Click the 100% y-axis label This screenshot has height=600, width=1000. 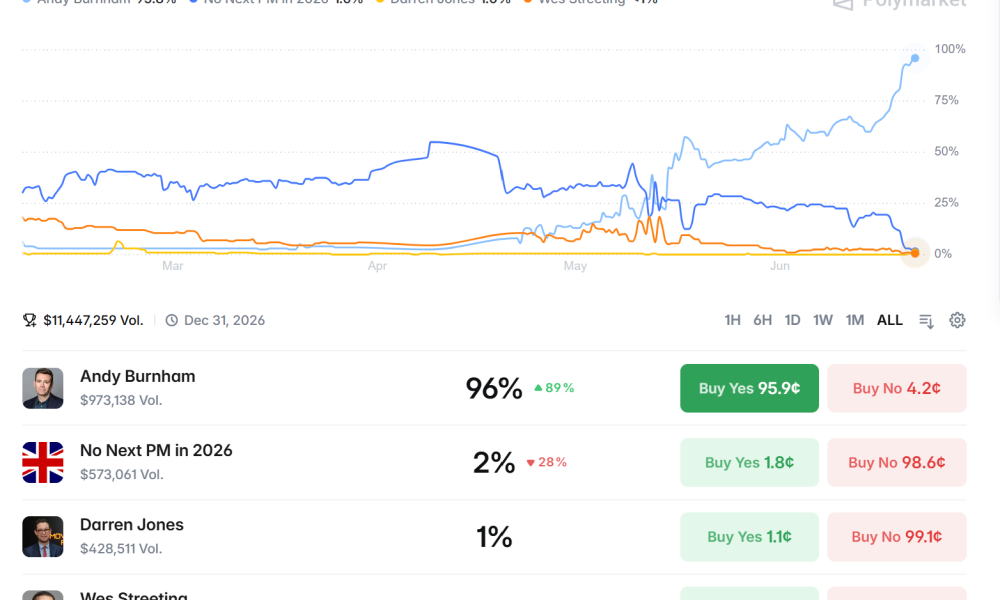pos(950,49)
